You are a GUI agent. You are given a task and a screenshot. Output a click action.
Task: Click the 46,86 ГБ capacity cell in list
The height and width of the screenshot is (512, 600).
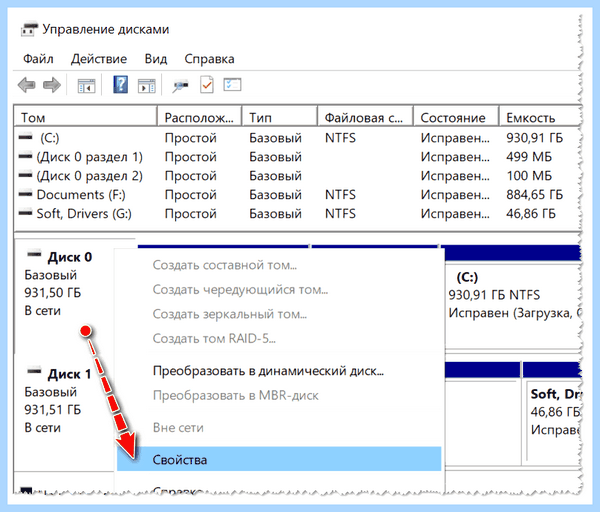tap(531, 214)
